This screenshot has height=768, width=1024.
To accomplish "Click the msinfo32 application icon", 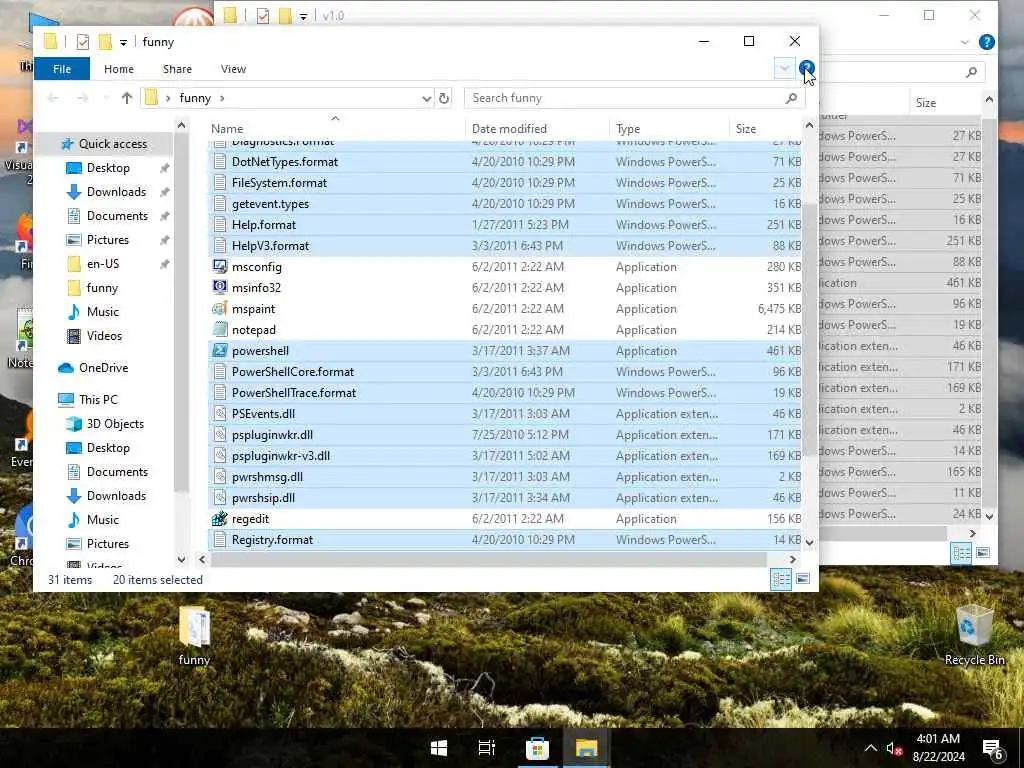I will tap(220, 287).
